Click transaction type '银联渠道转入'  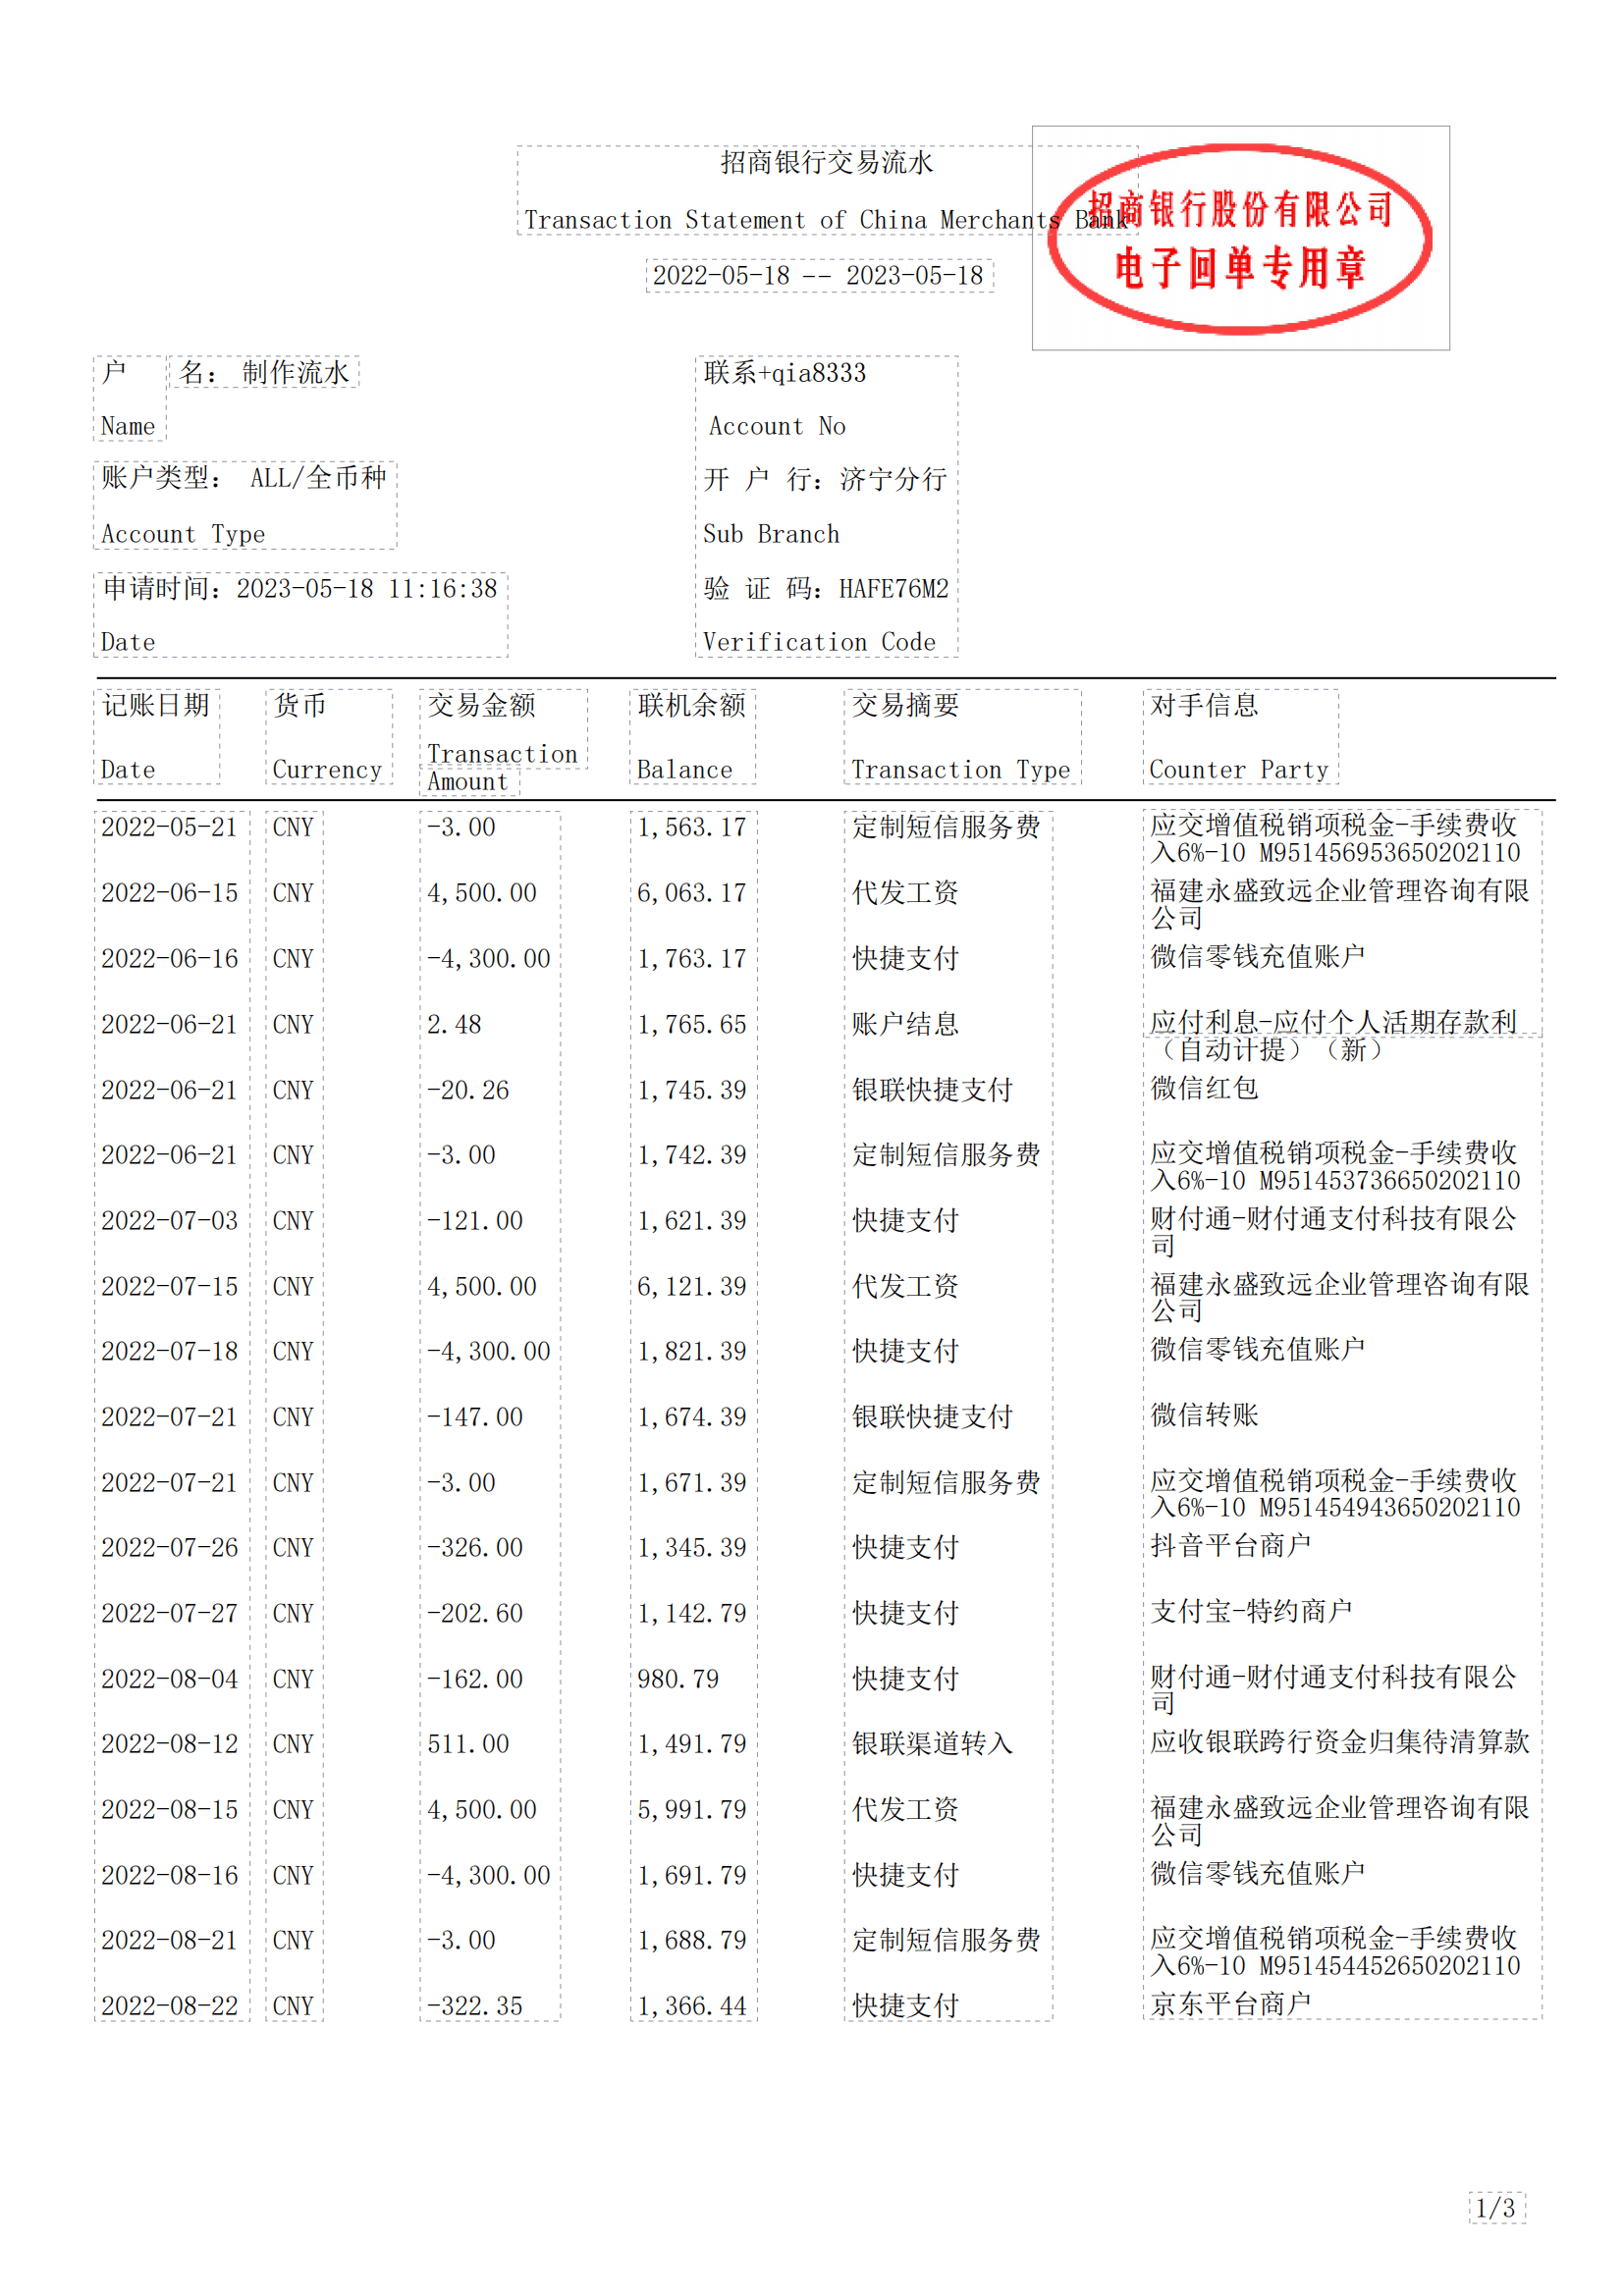tap(932, 1743)
